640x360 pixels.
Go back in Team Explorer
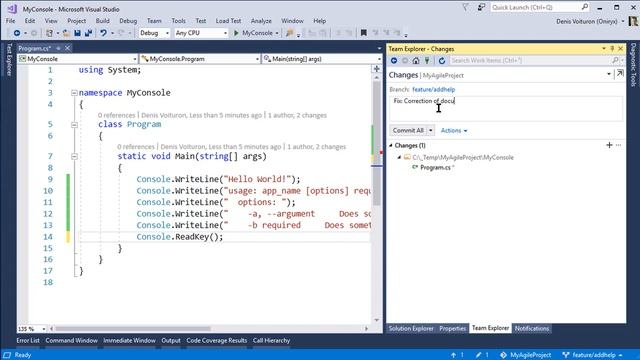[394, 60]
